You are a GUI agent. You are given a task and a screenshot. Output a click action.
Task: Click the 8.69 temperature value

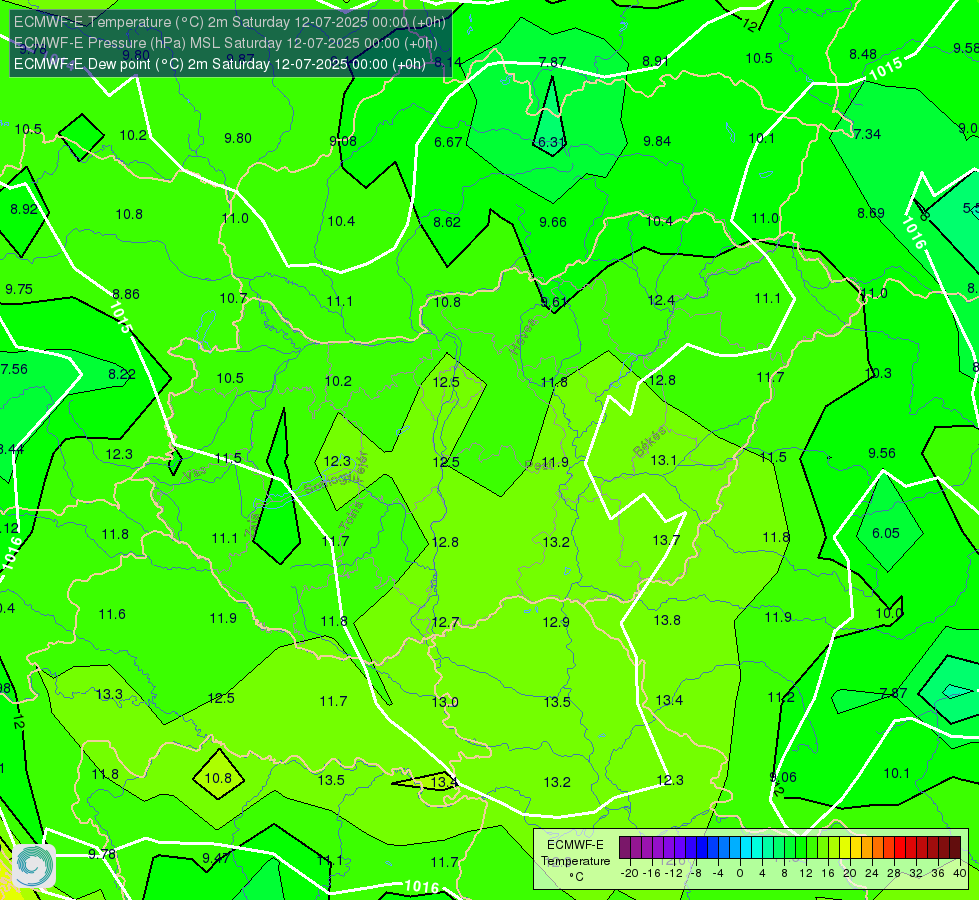(871, 214)
